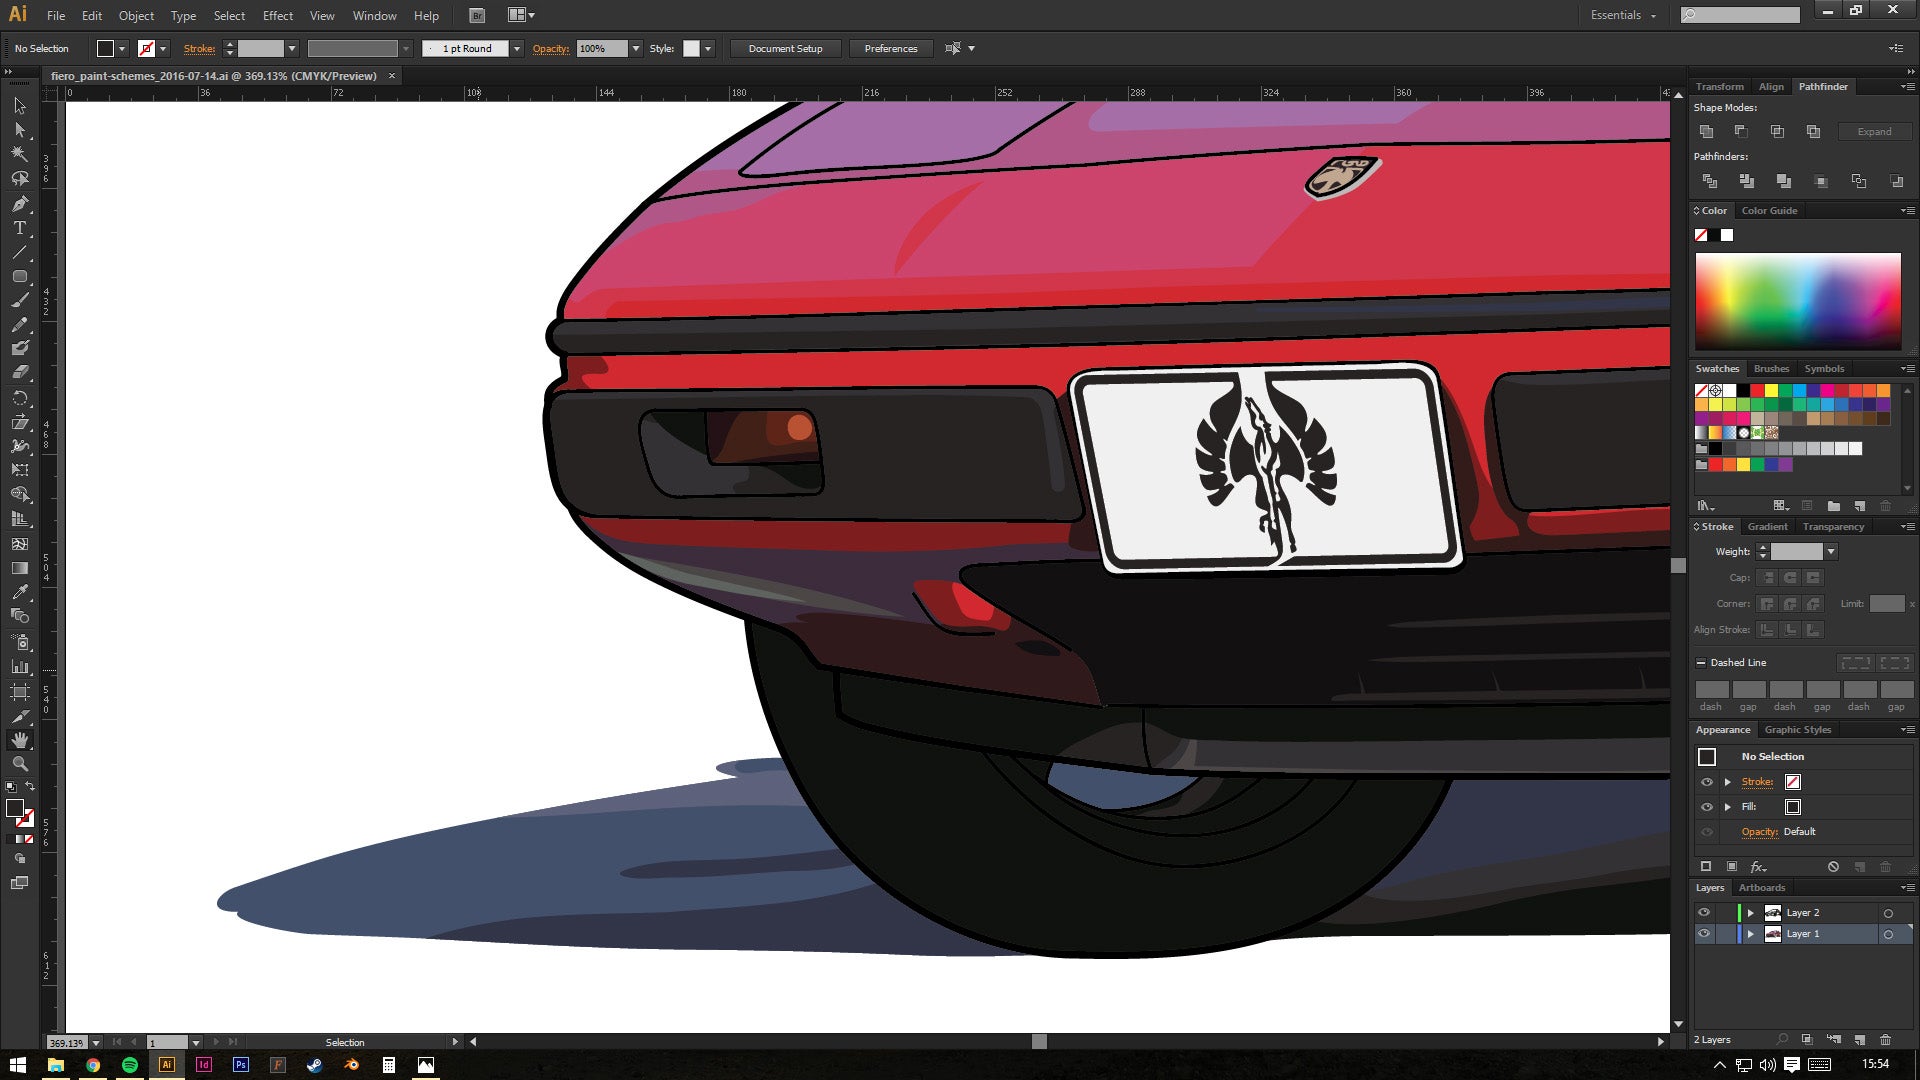This screenshot has width=1920, height=1080.
Task: Select the Magic Wand tool
Action: 19,154
